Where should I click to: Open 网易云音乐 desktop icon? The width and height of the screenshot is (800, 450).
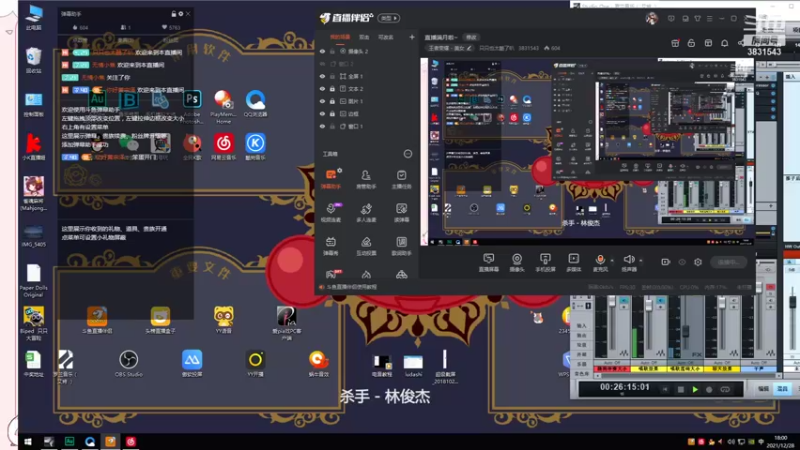[223, 147]
